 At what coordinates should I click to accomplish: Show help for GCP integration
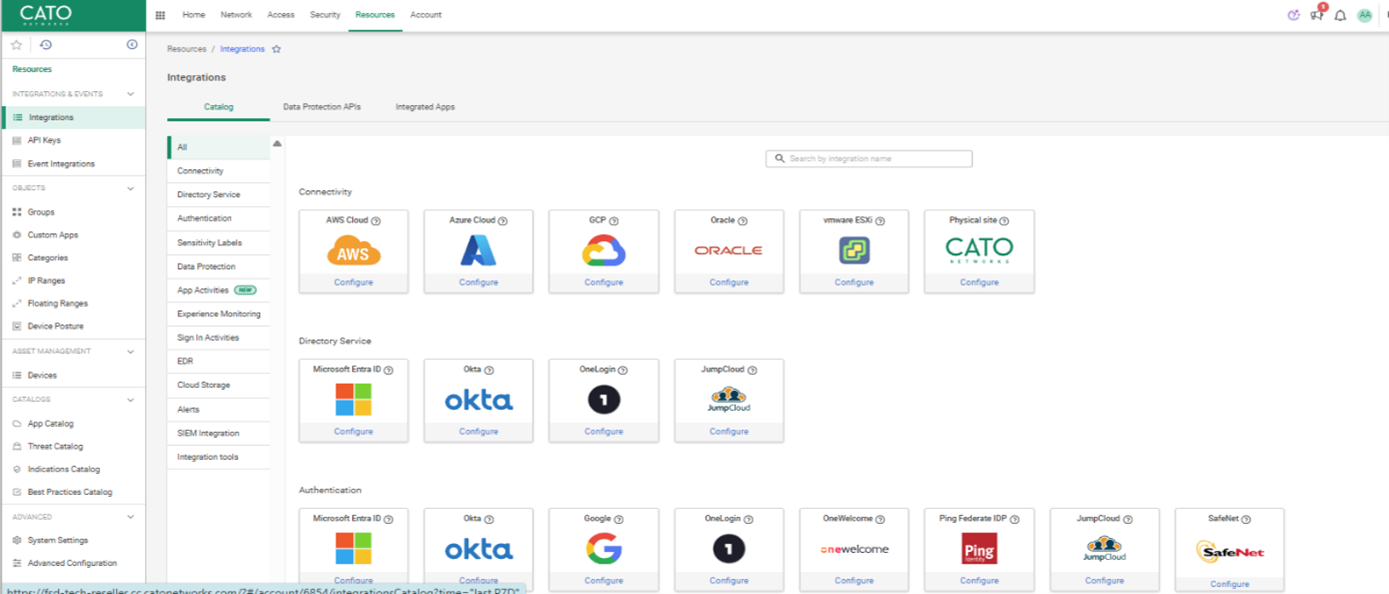point(614,221)
